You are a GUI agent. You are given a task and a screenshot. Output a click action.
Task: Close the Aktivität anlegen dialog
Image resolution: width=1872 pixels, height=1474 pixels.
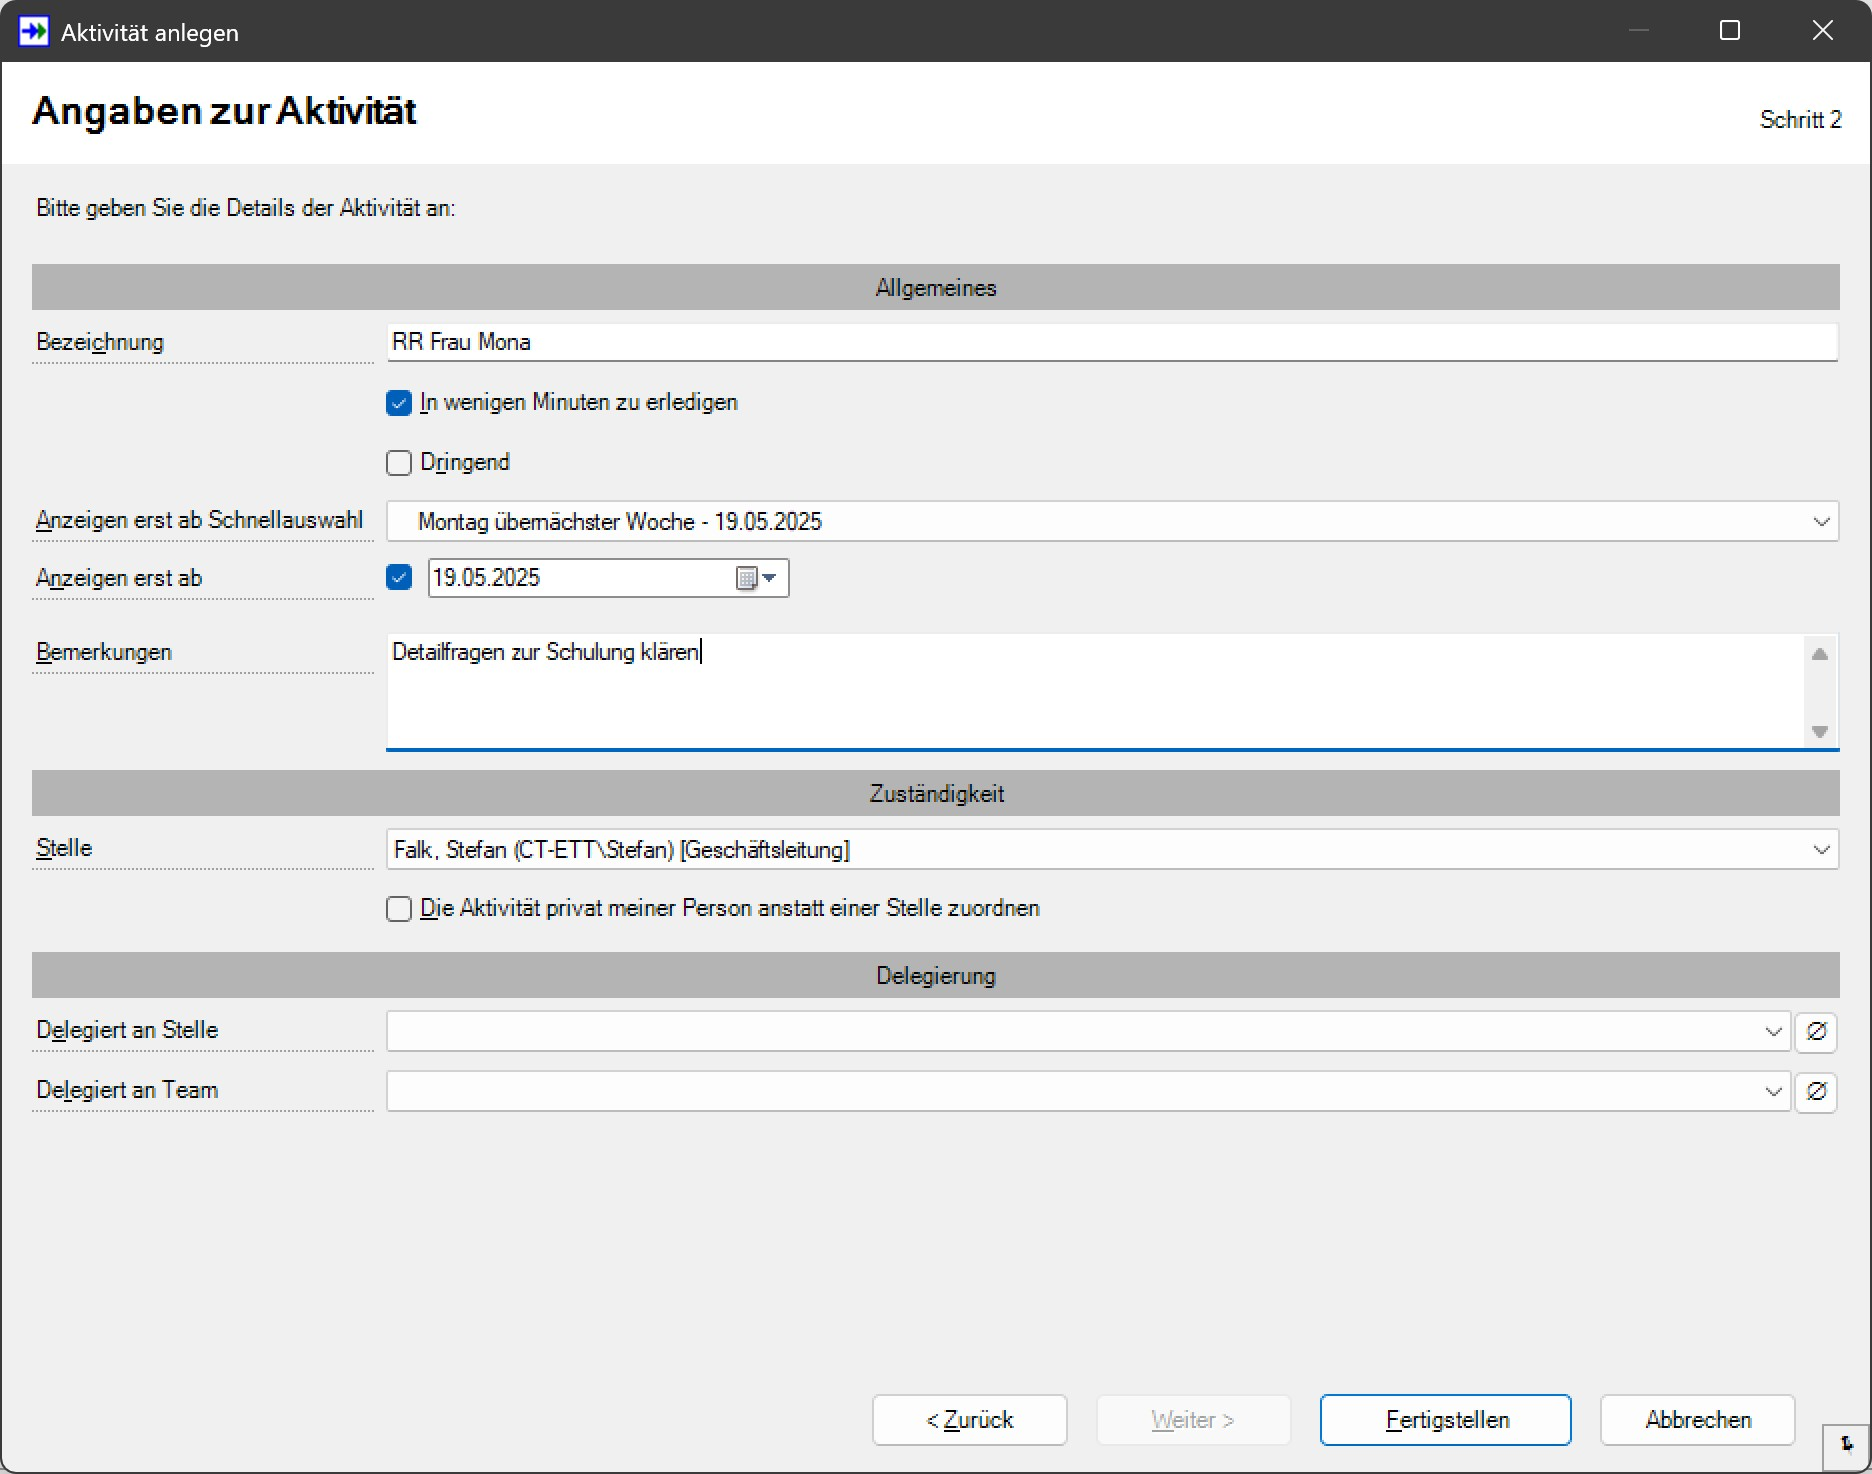(x=1822, y=31)
